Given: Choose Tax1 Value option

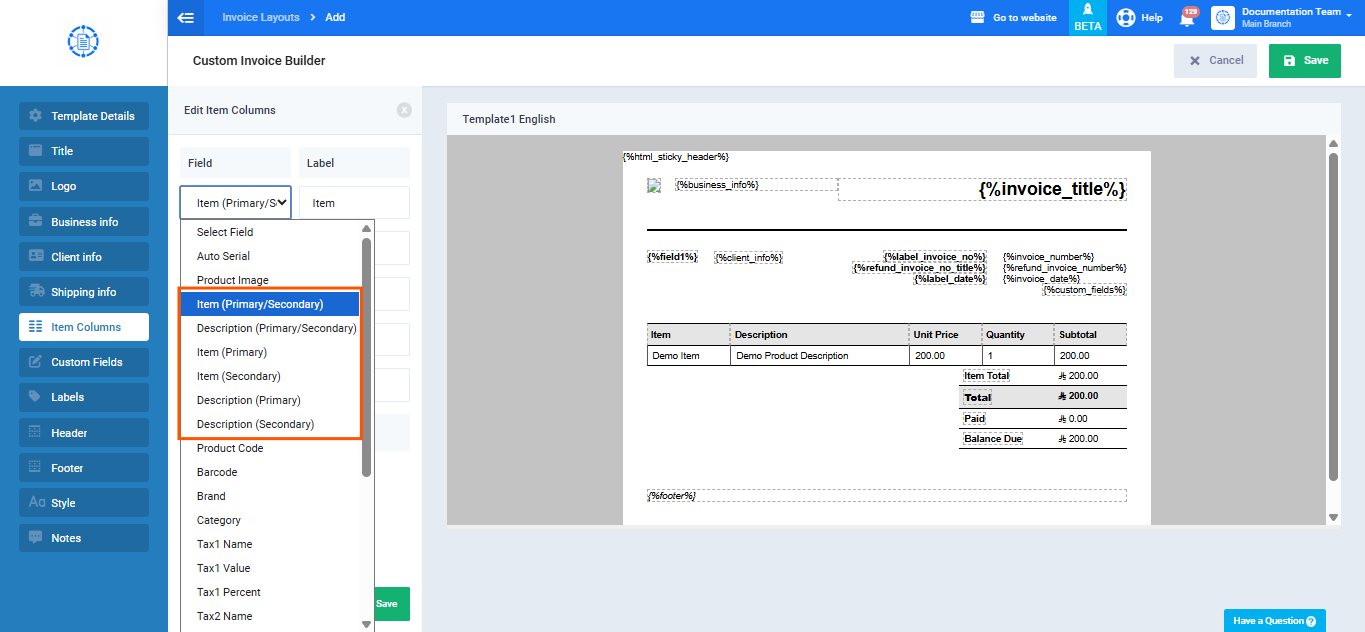Looking at the screenshot, I should coord(270,568).
